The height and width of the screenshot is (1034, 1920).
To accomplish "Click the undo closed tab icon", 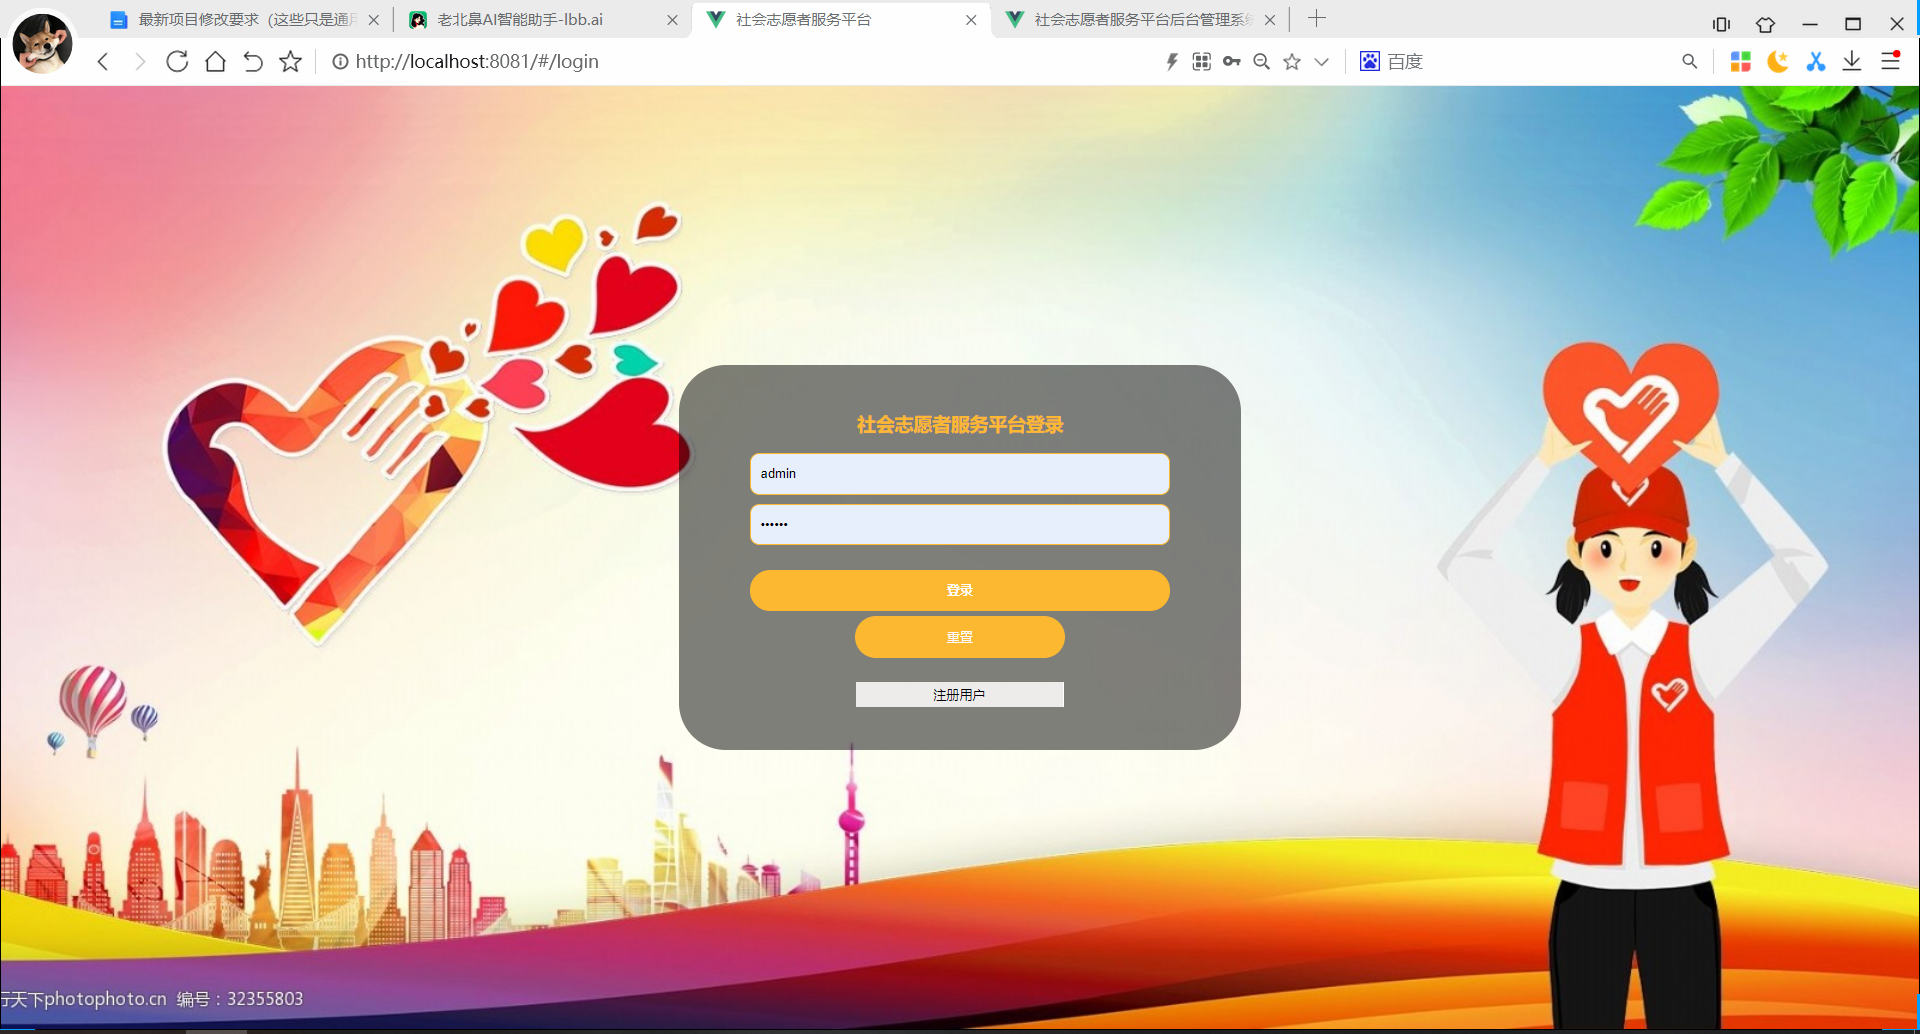I will point(253,62).
